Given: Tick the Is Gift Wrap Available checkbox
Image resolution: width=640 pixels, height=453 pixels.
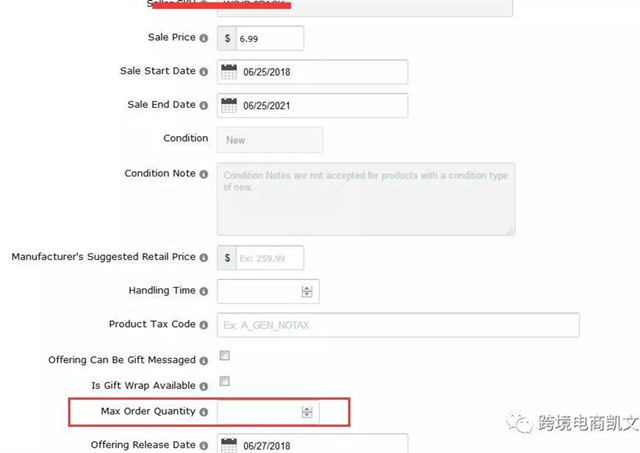Looking at the screenshot, I should coord(225,381).
